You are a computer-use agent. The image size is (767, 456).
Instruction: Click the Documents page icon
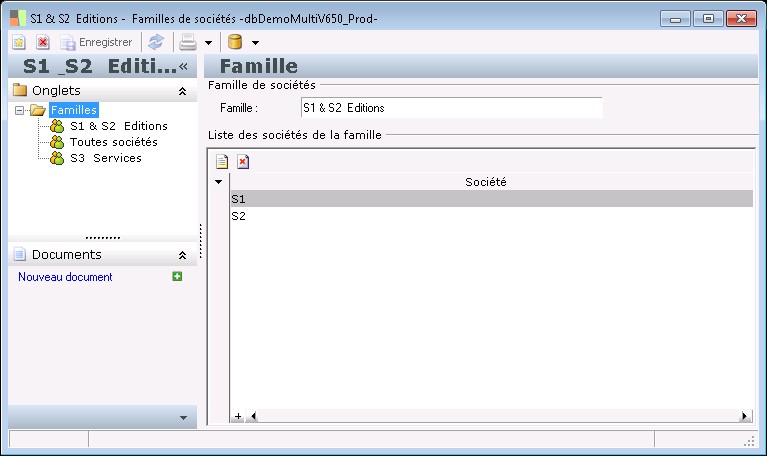coord(20,254)
